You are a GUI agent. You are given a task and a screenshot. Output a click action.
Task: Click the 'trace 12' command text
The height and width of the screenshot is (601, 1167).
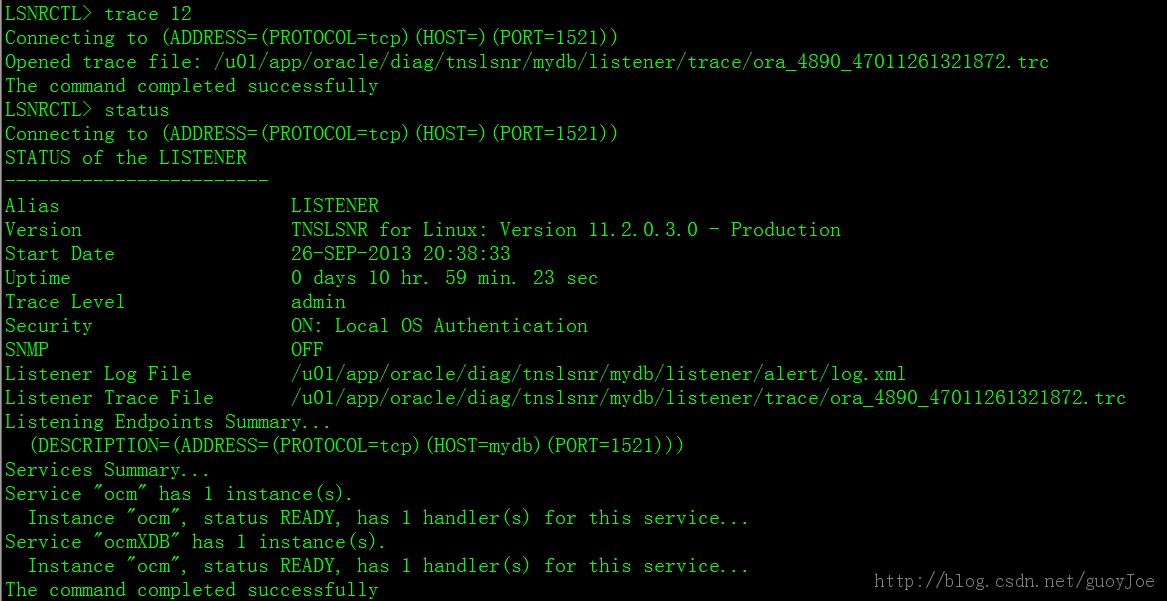147,13
